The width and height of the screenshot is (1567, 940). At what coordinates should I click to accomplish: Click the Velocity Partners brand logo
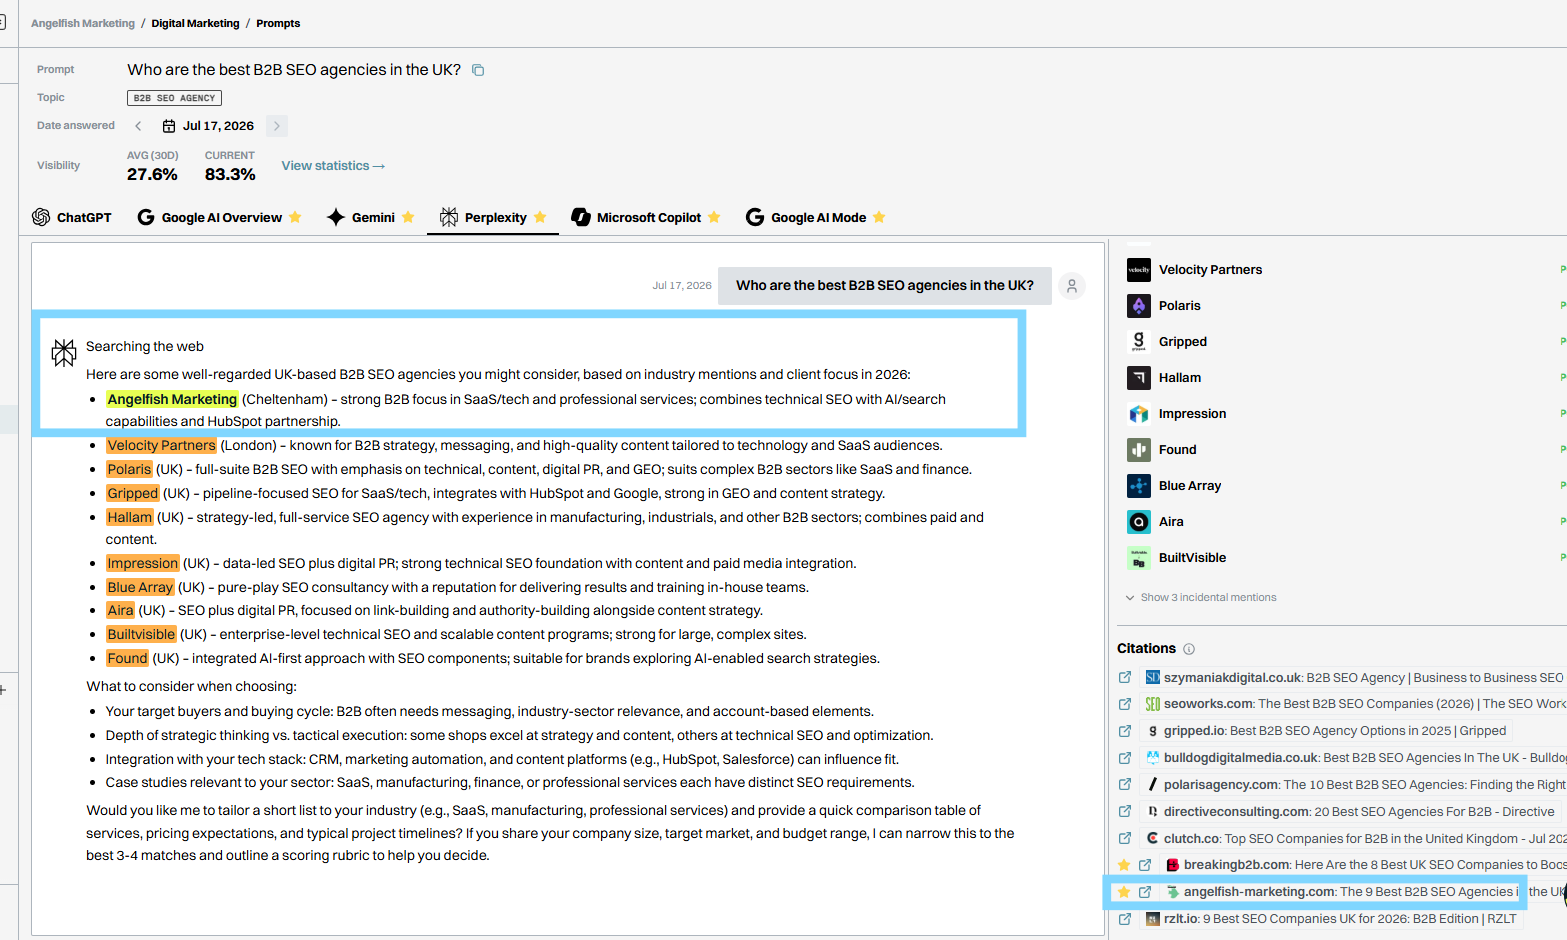click(x=1139, y=270)
